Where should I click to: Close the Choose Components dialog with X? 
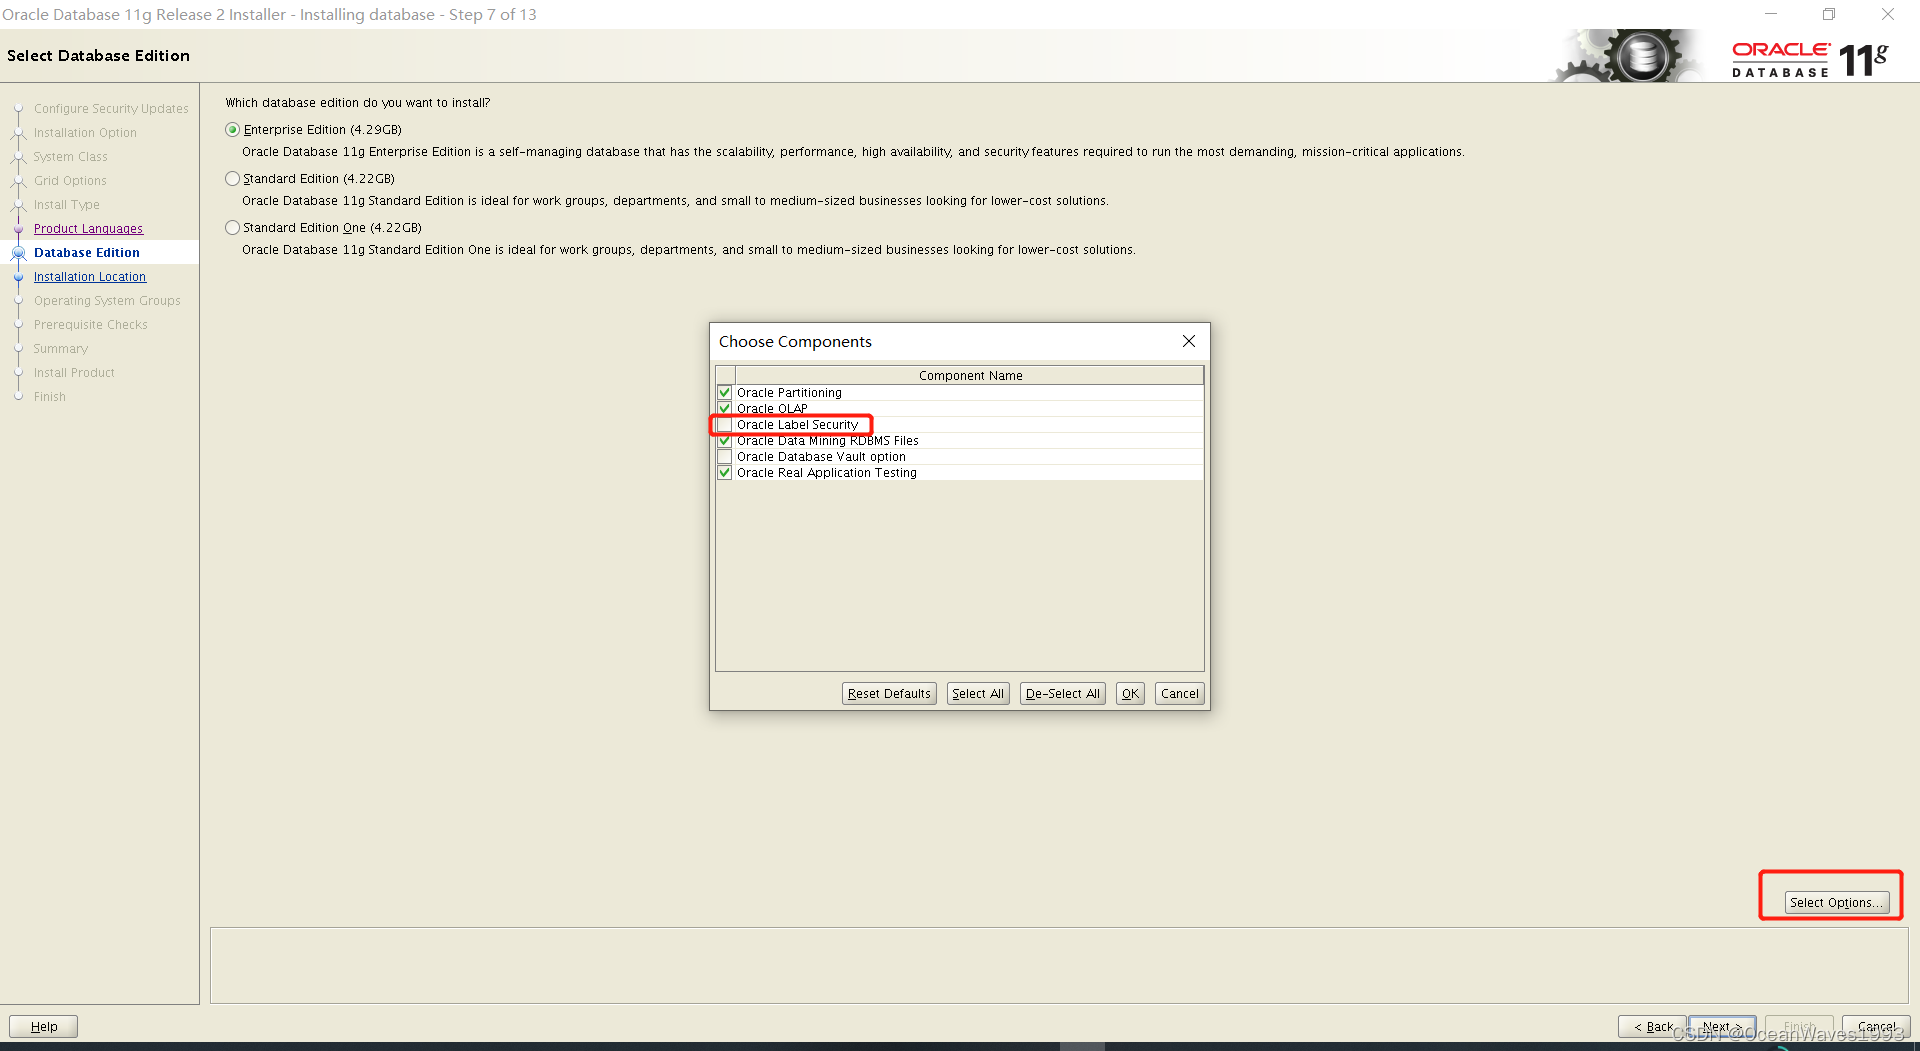1189,342
